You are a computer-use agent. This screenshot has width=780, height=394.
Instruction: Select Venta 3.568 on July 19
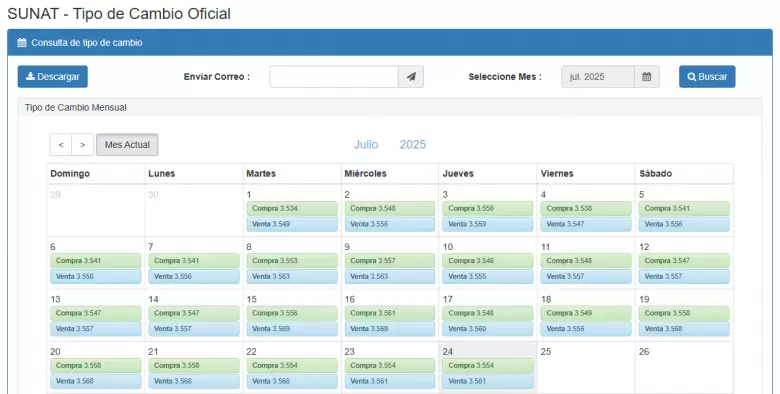tap(684, 329)
